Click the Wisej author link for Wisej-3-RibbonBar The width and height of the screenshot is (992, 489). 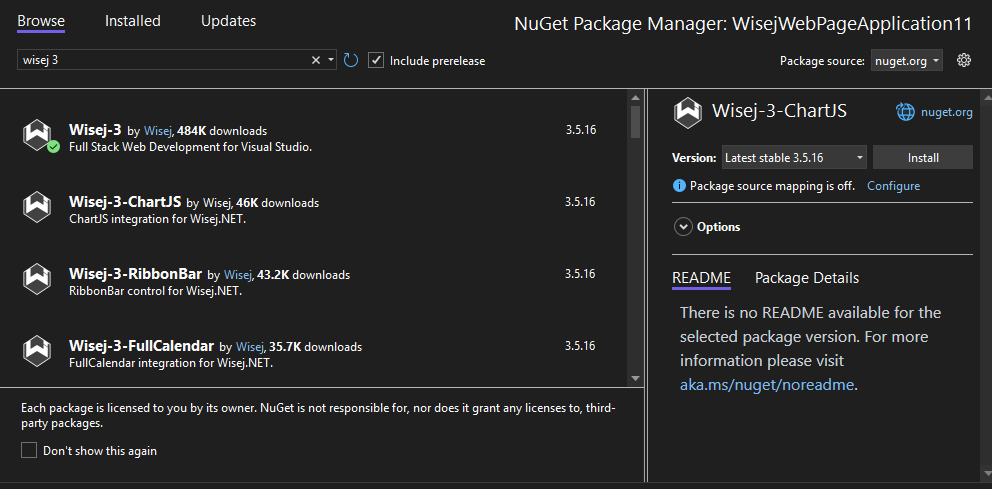point(239,275)
